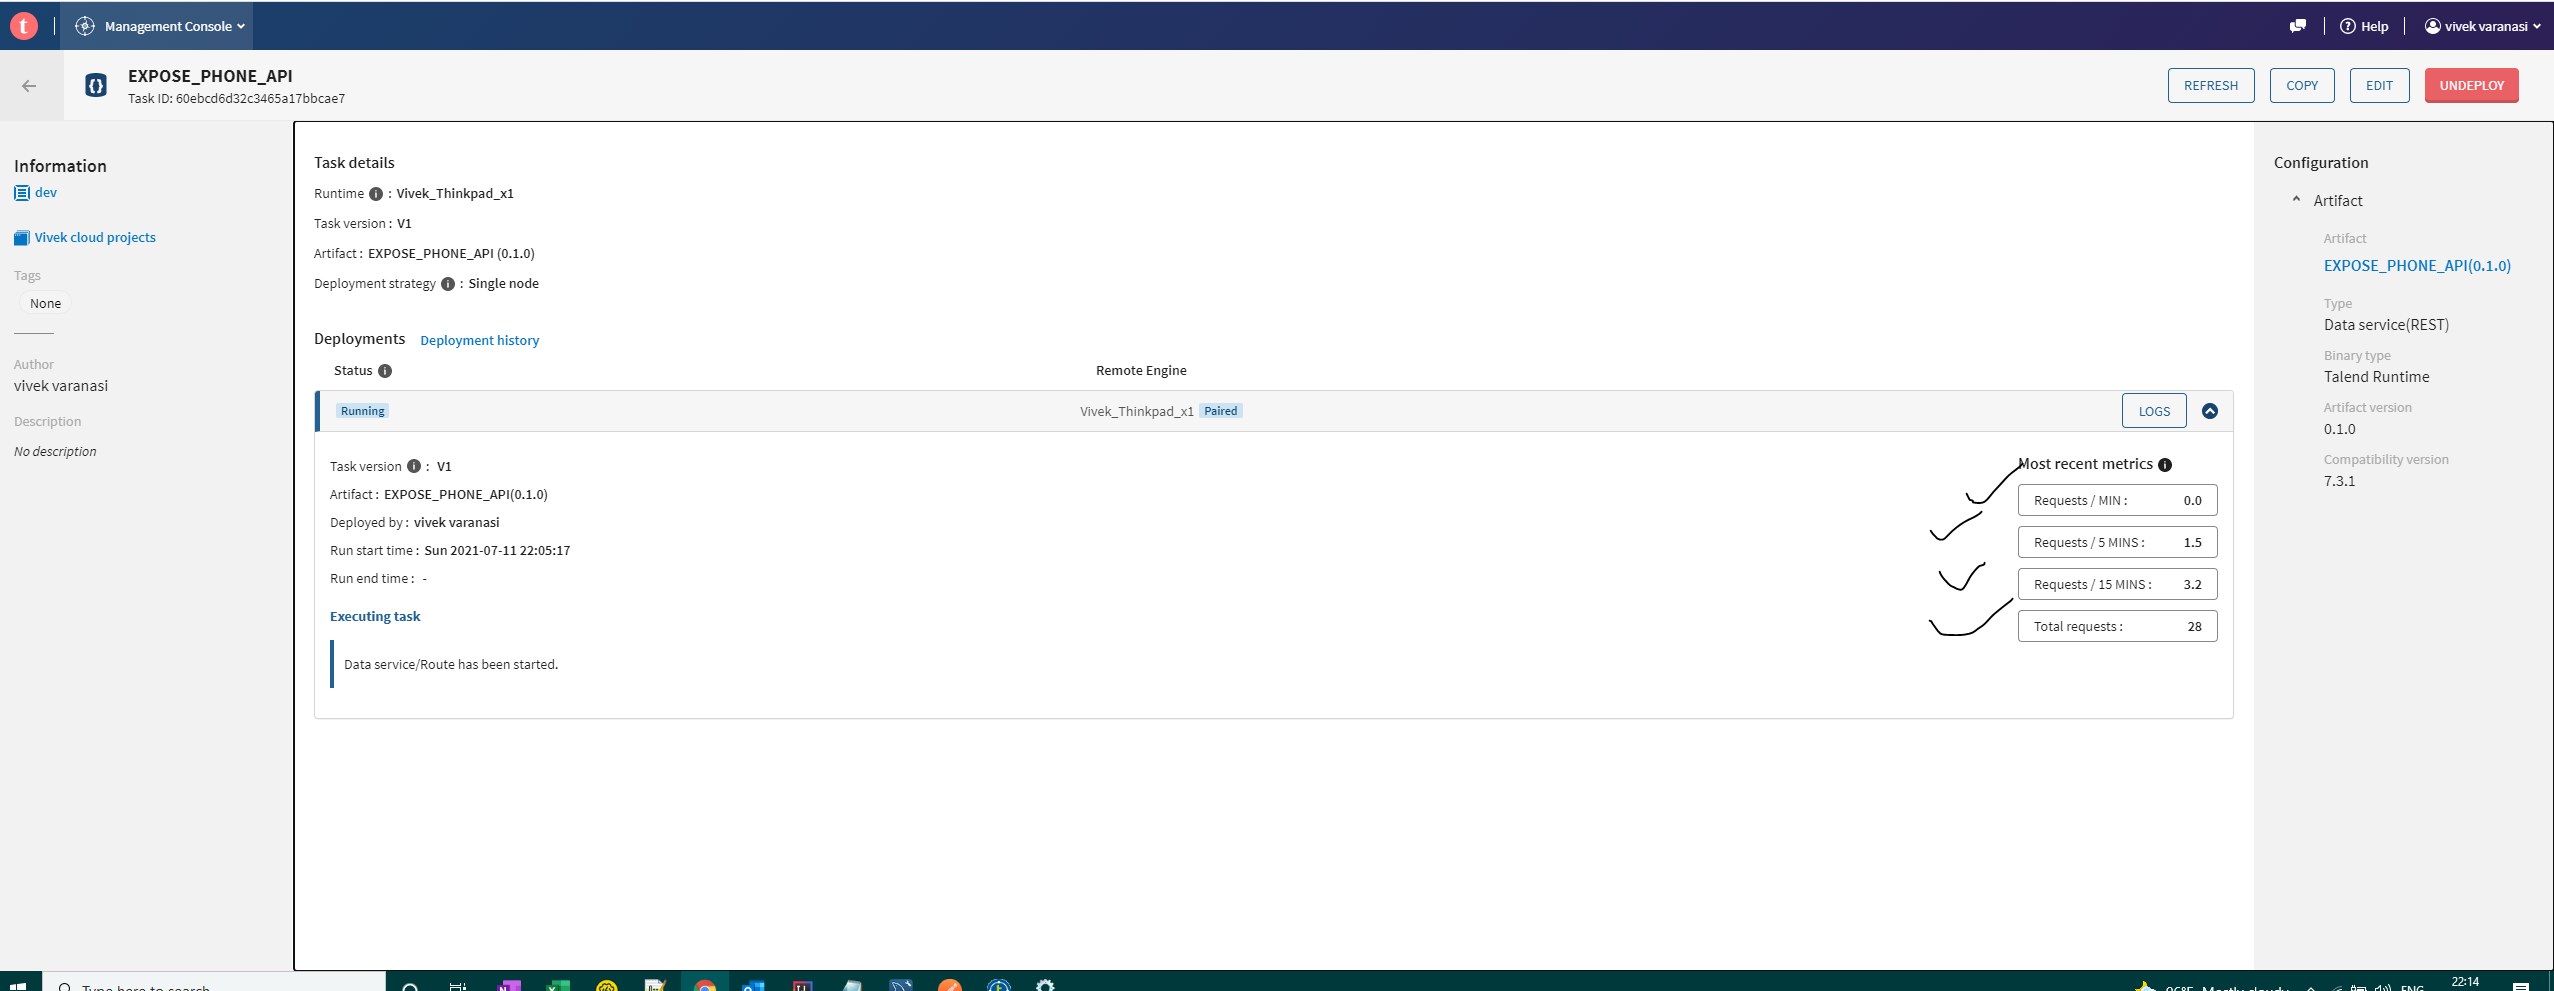Click the Run start time value
Screen dimensions: 2554x991
click(x=497, y=551)
